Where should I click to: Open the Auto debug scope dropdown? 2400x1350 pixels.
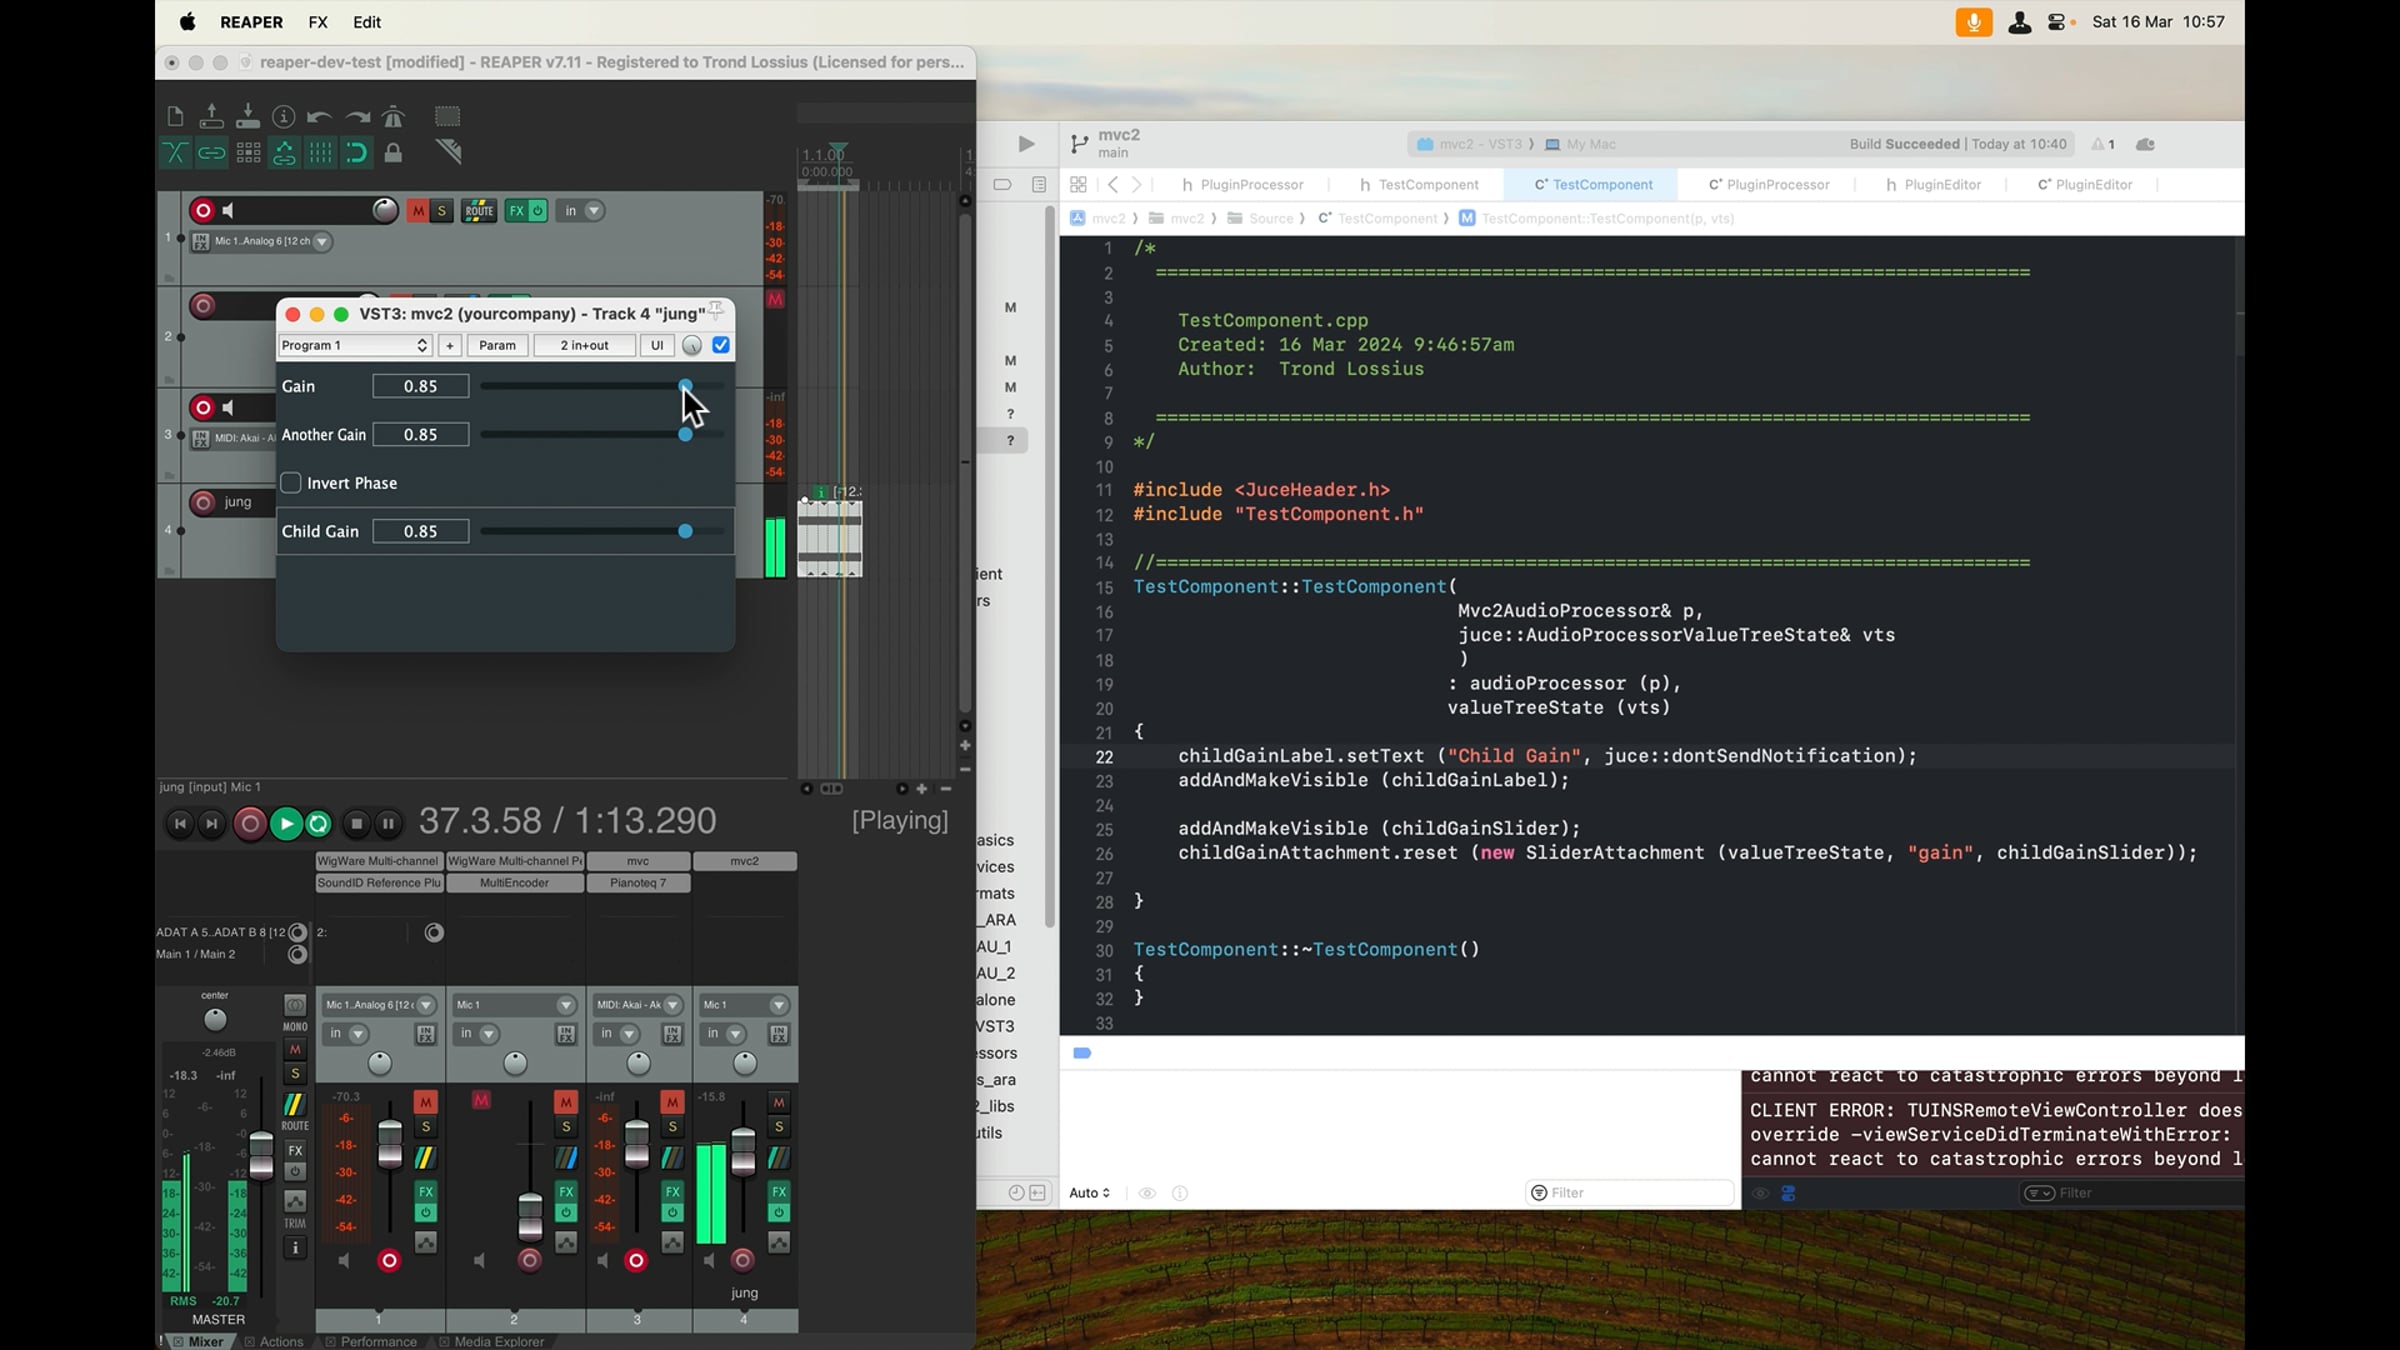tap(1089, 1192)
